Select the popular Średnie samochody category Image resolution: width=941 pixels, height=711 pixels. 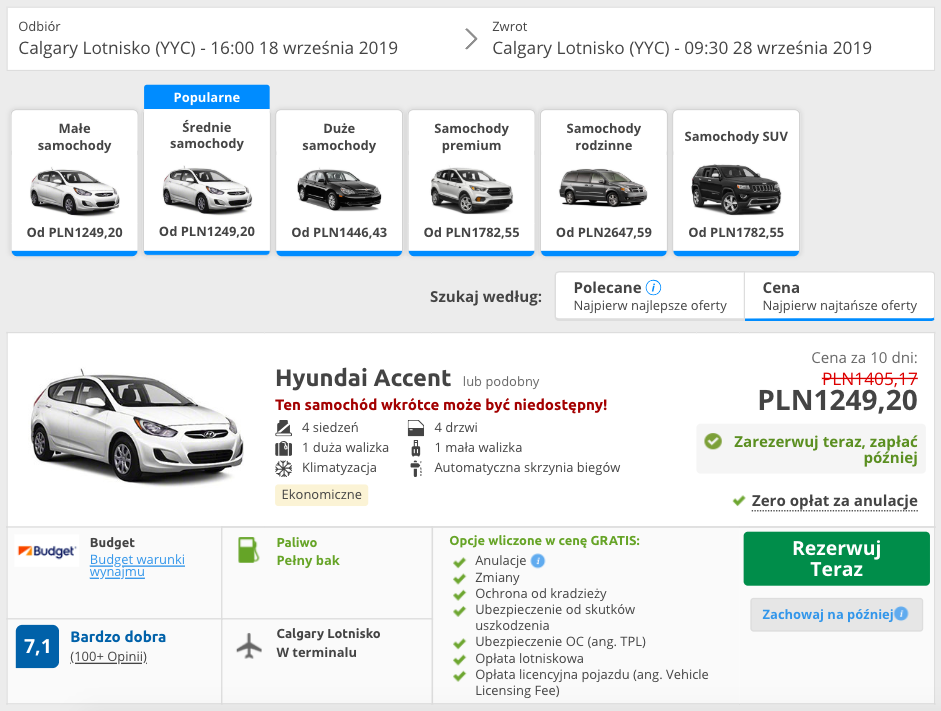pos(207,181)
